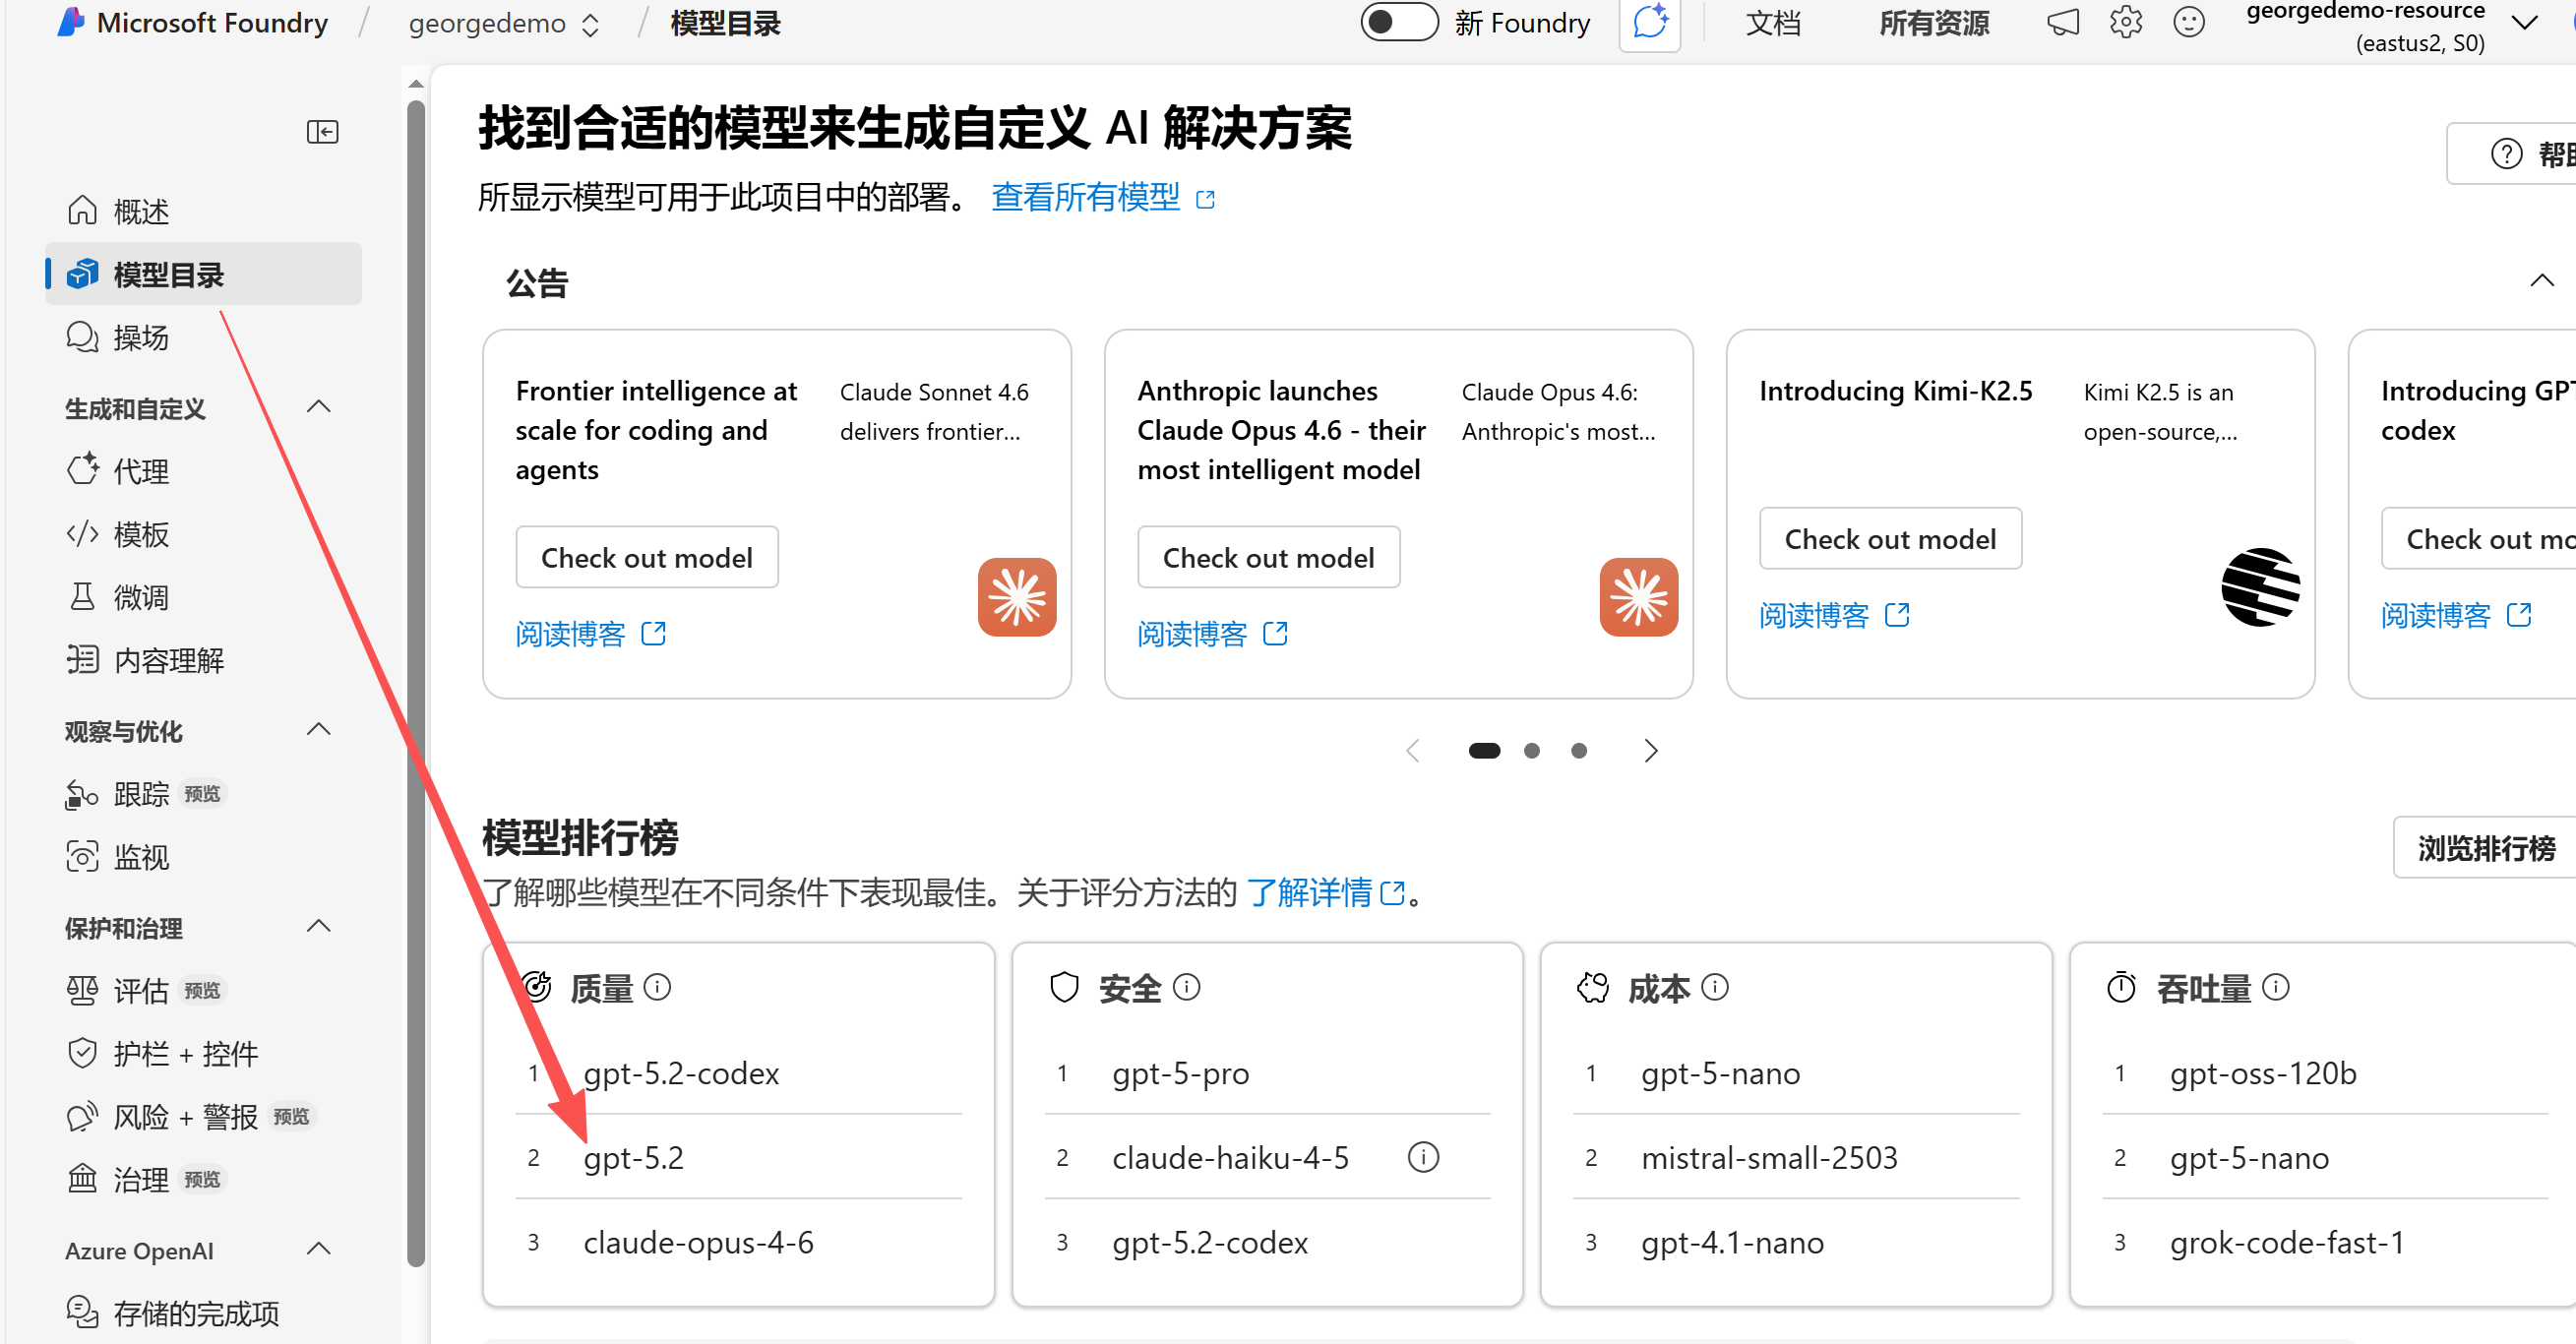Toggle the 新 Foundry switch

1398,22
